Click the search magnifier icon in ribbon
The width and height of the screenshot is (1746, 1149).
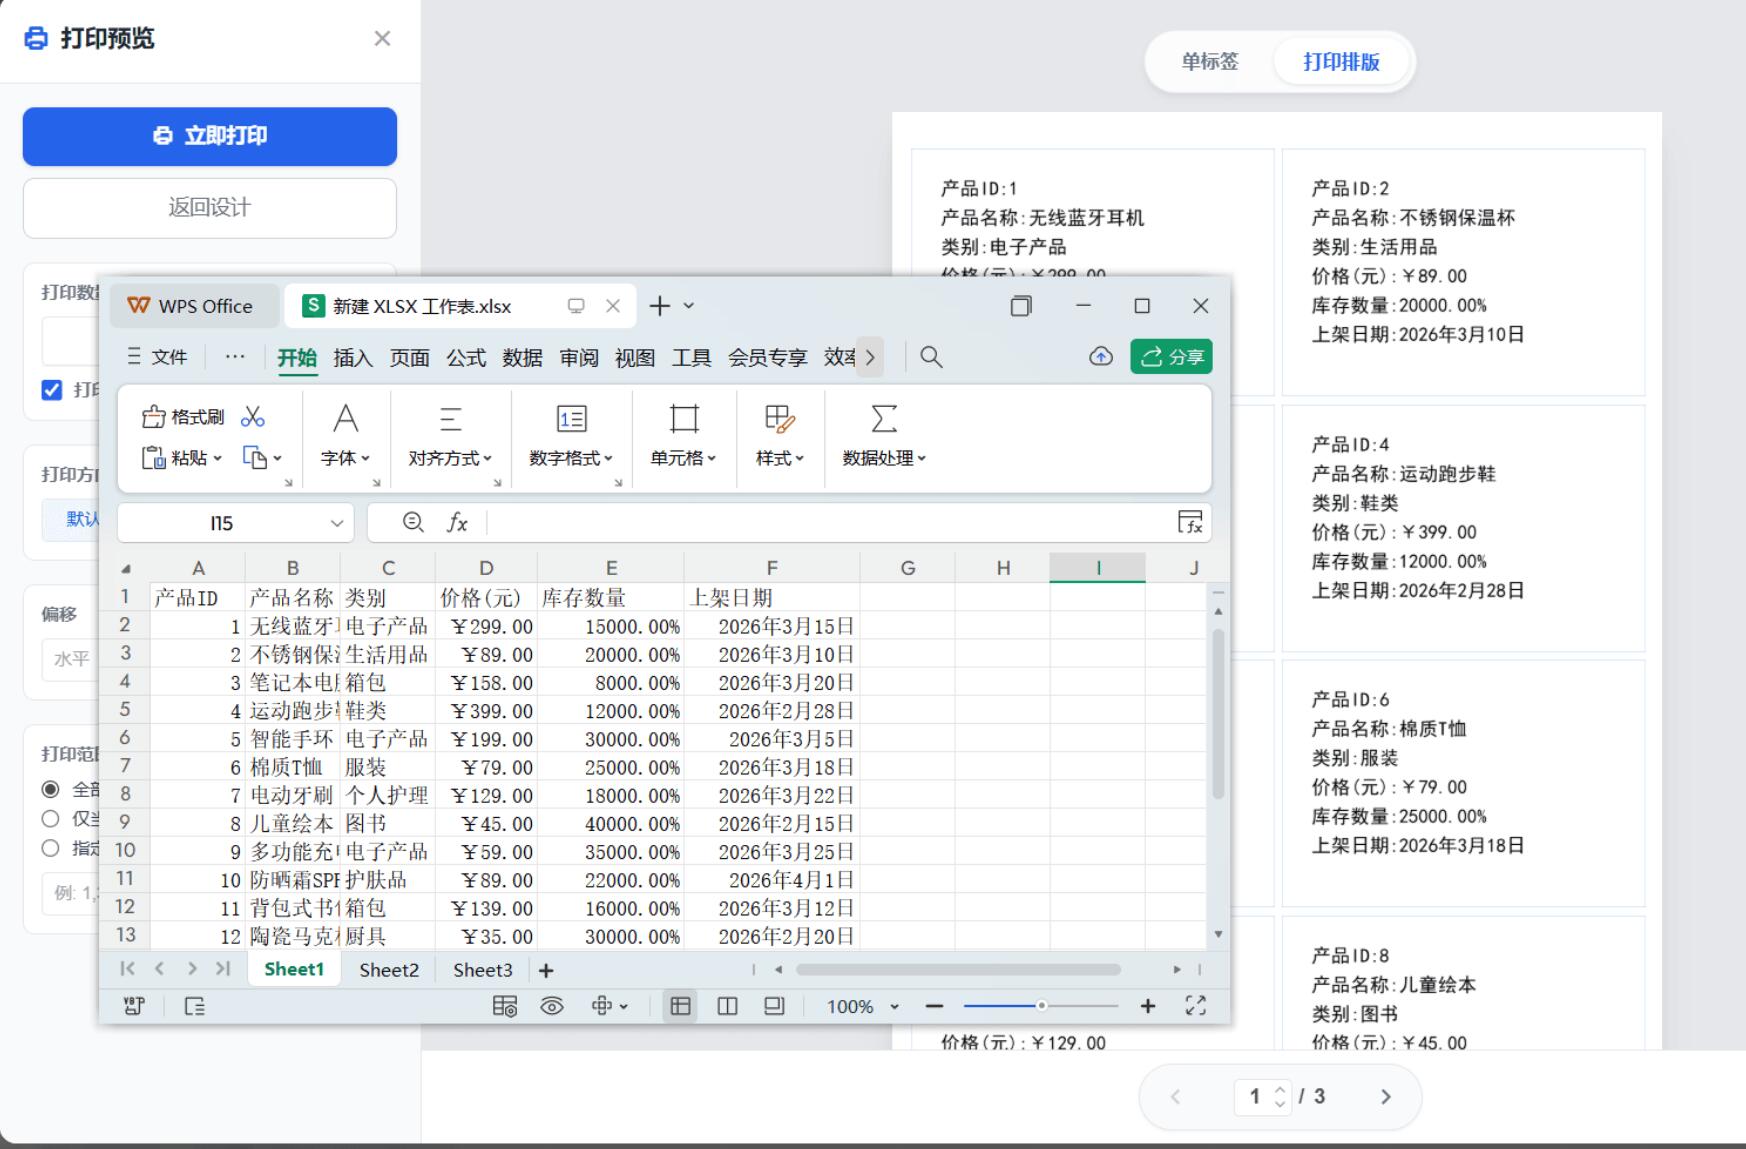[931, 357]
